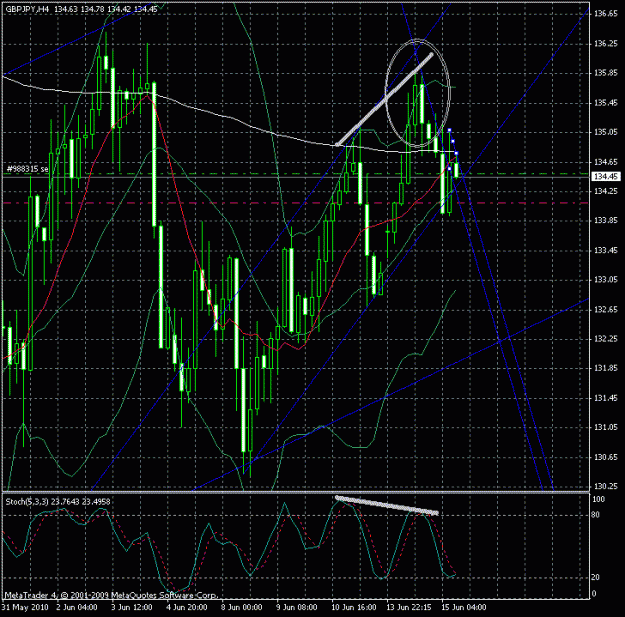Click the 131.45 price axis label

pyautogui.click(x=605, y=398)
